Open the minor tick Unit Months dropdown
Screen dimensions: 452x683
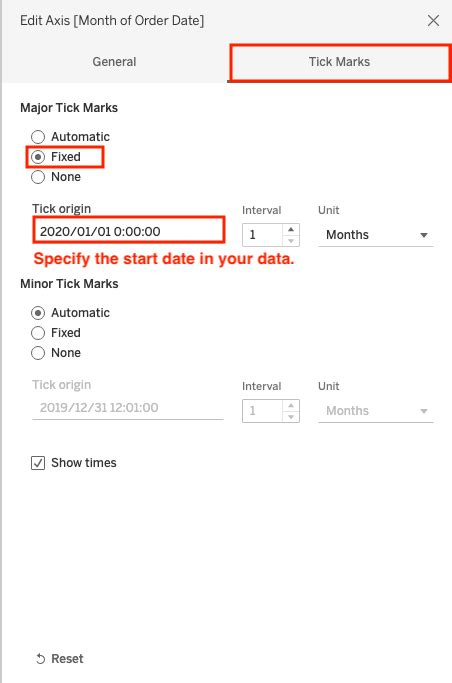point(376,411)
